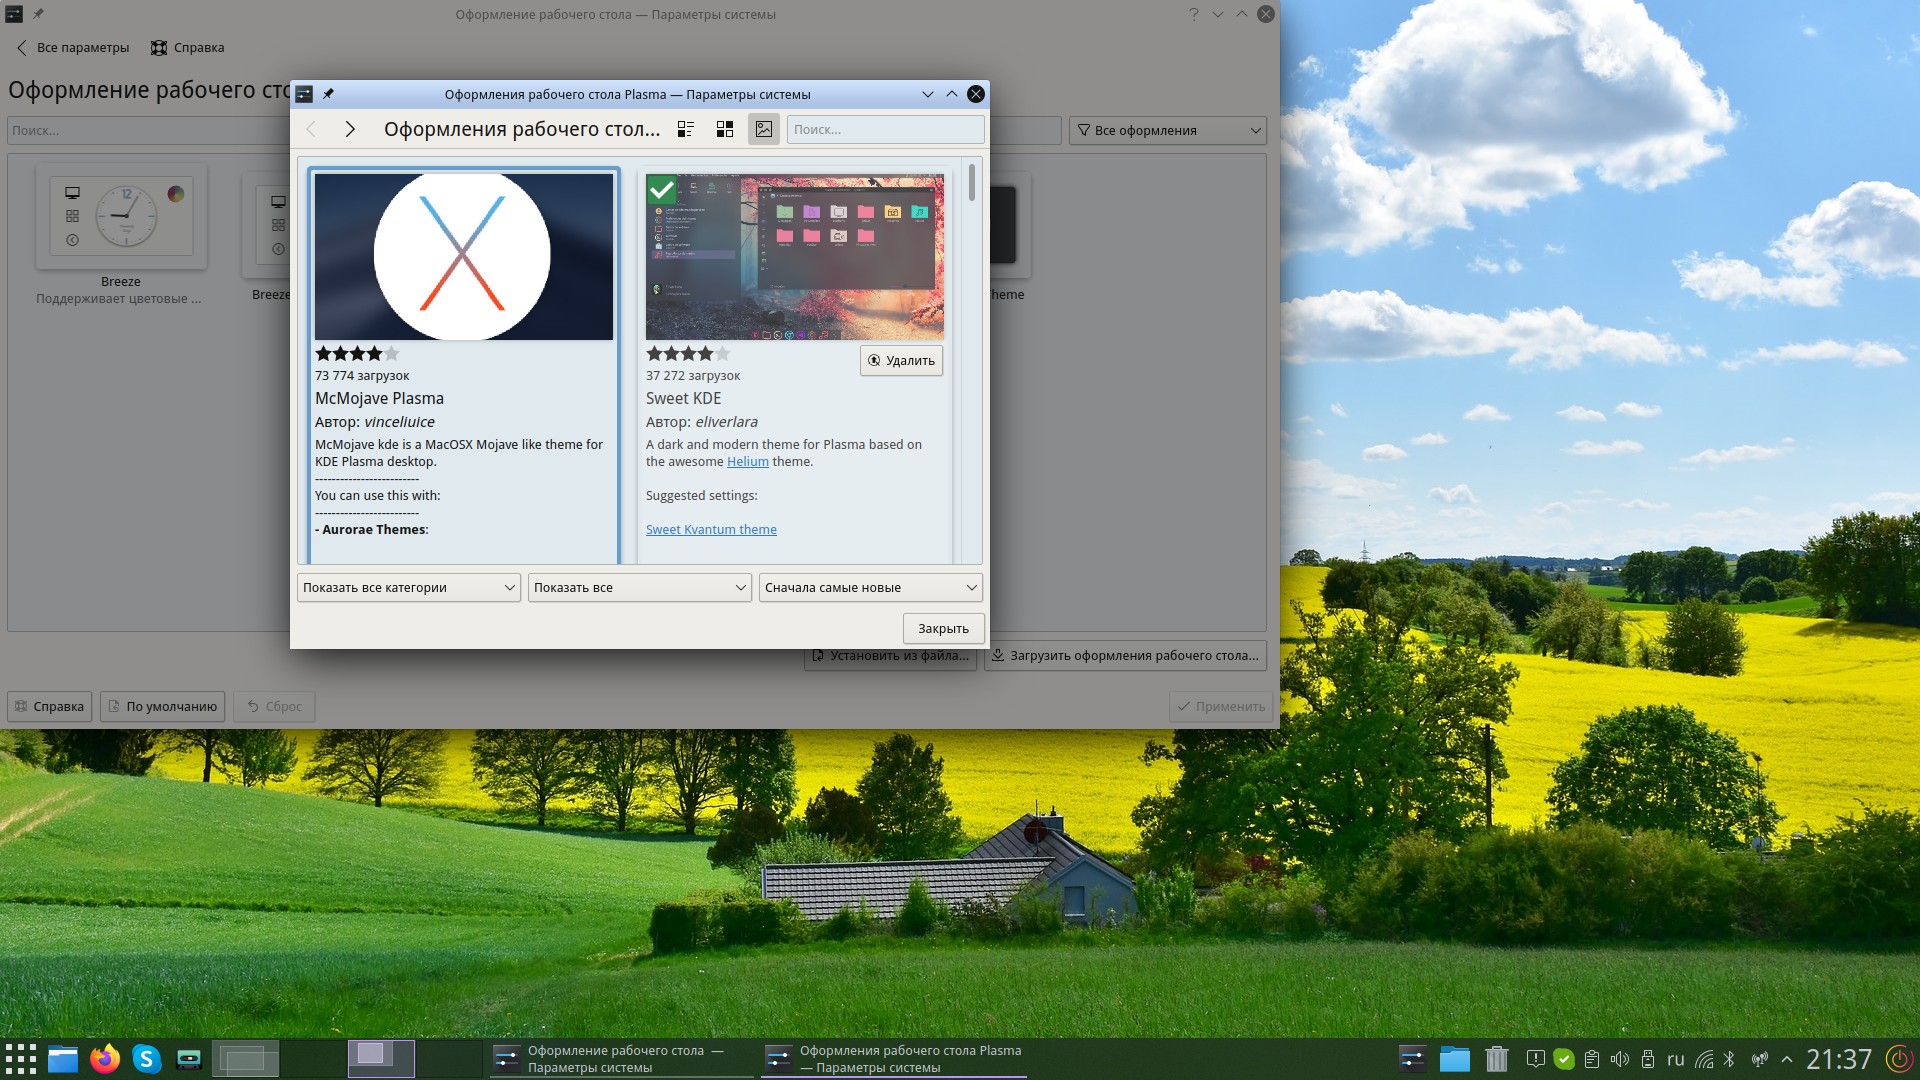Switch to icons grid view mode
The width and height of the screenshot is (1920, 1080).
pyautogui.click(x=725, y=129)
